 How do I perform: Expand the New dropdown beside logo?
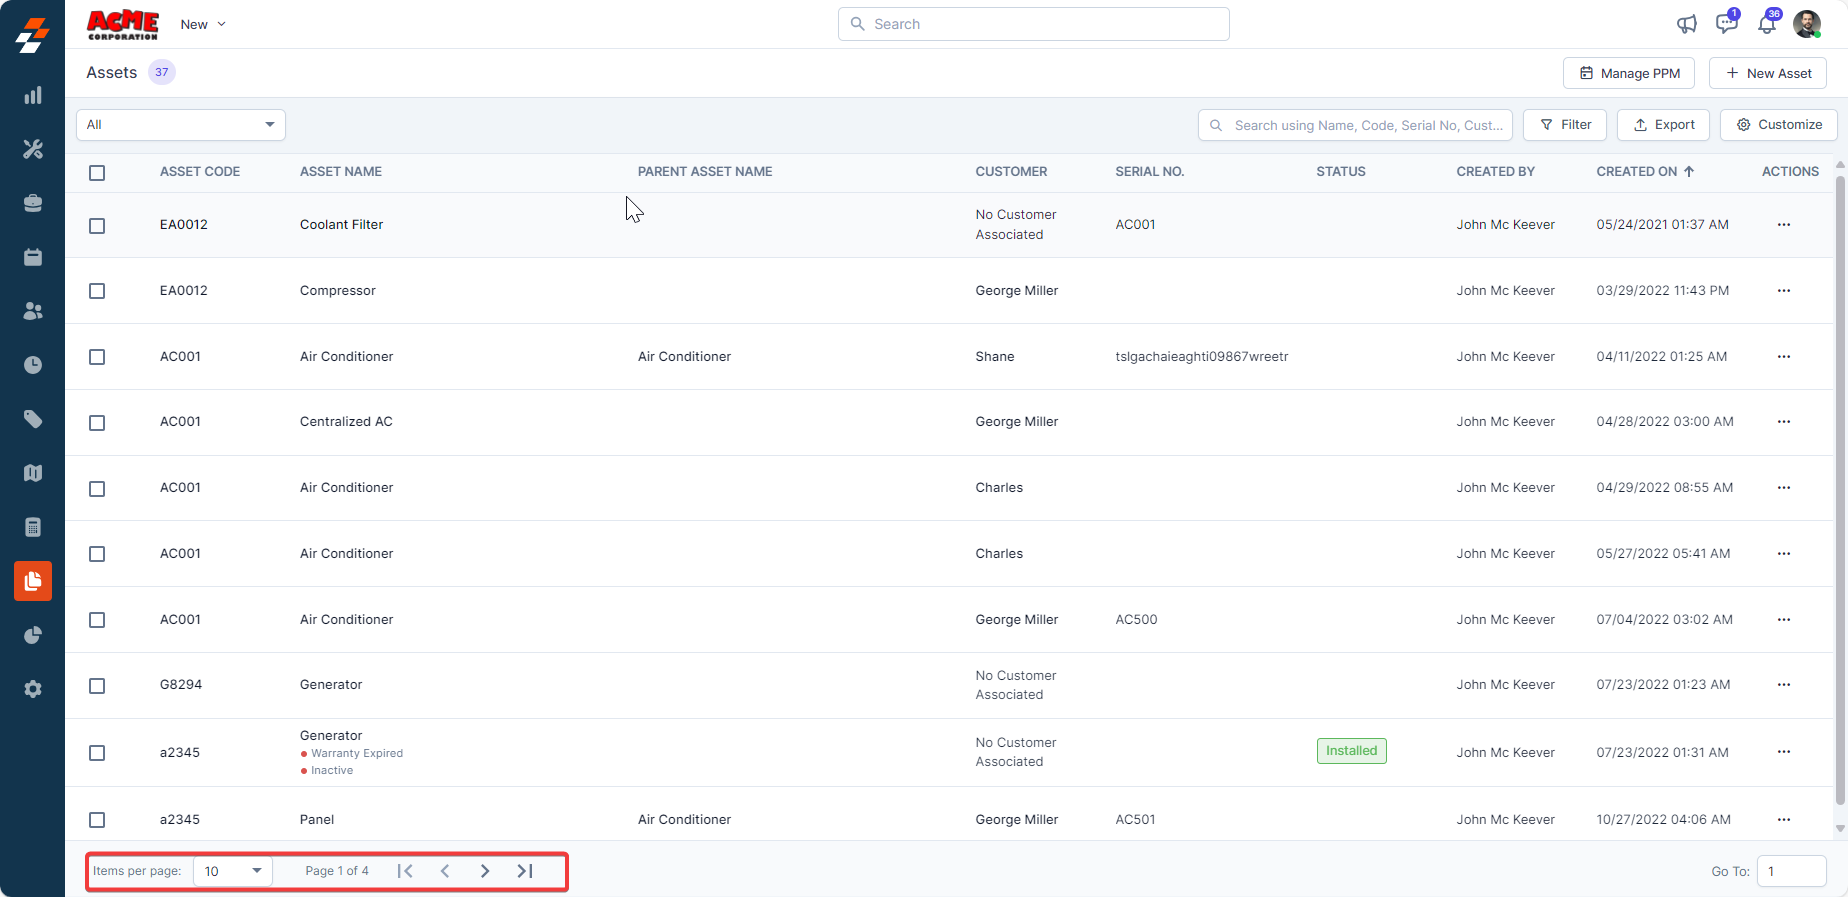click(203, 24)
